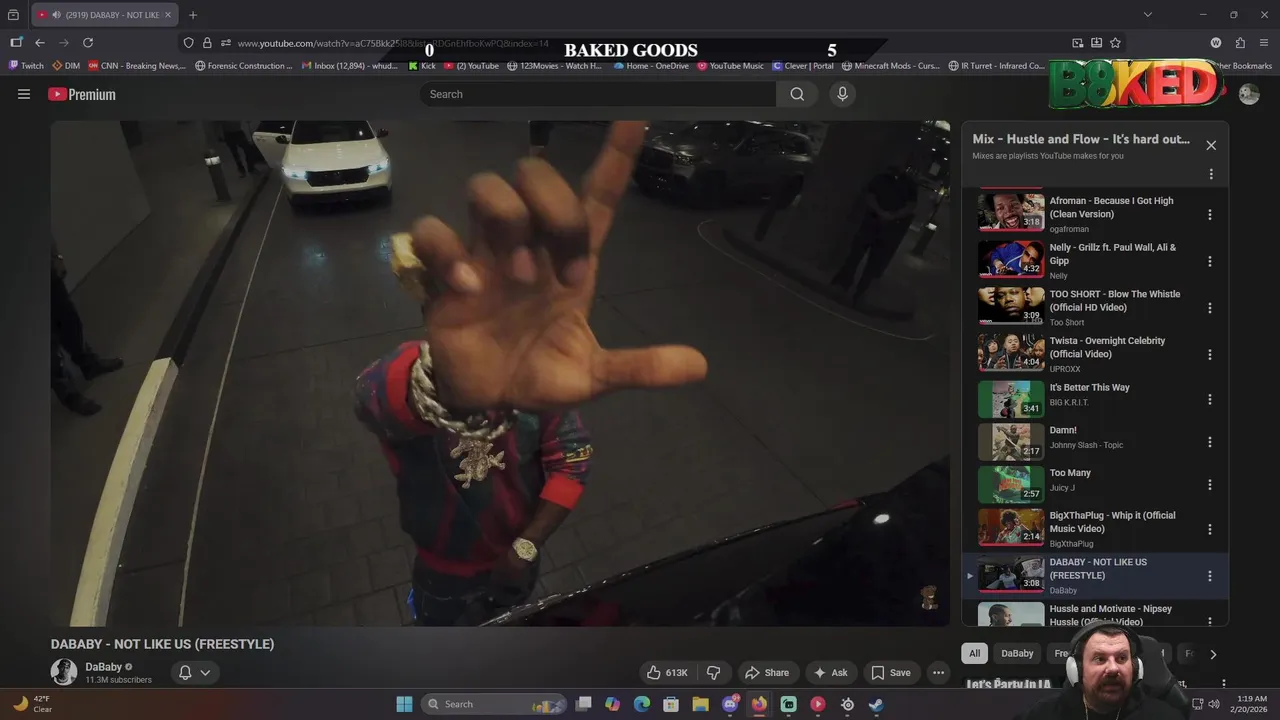
Task: Open the Twitch bookmark
Action: click(x=27, y=66)
